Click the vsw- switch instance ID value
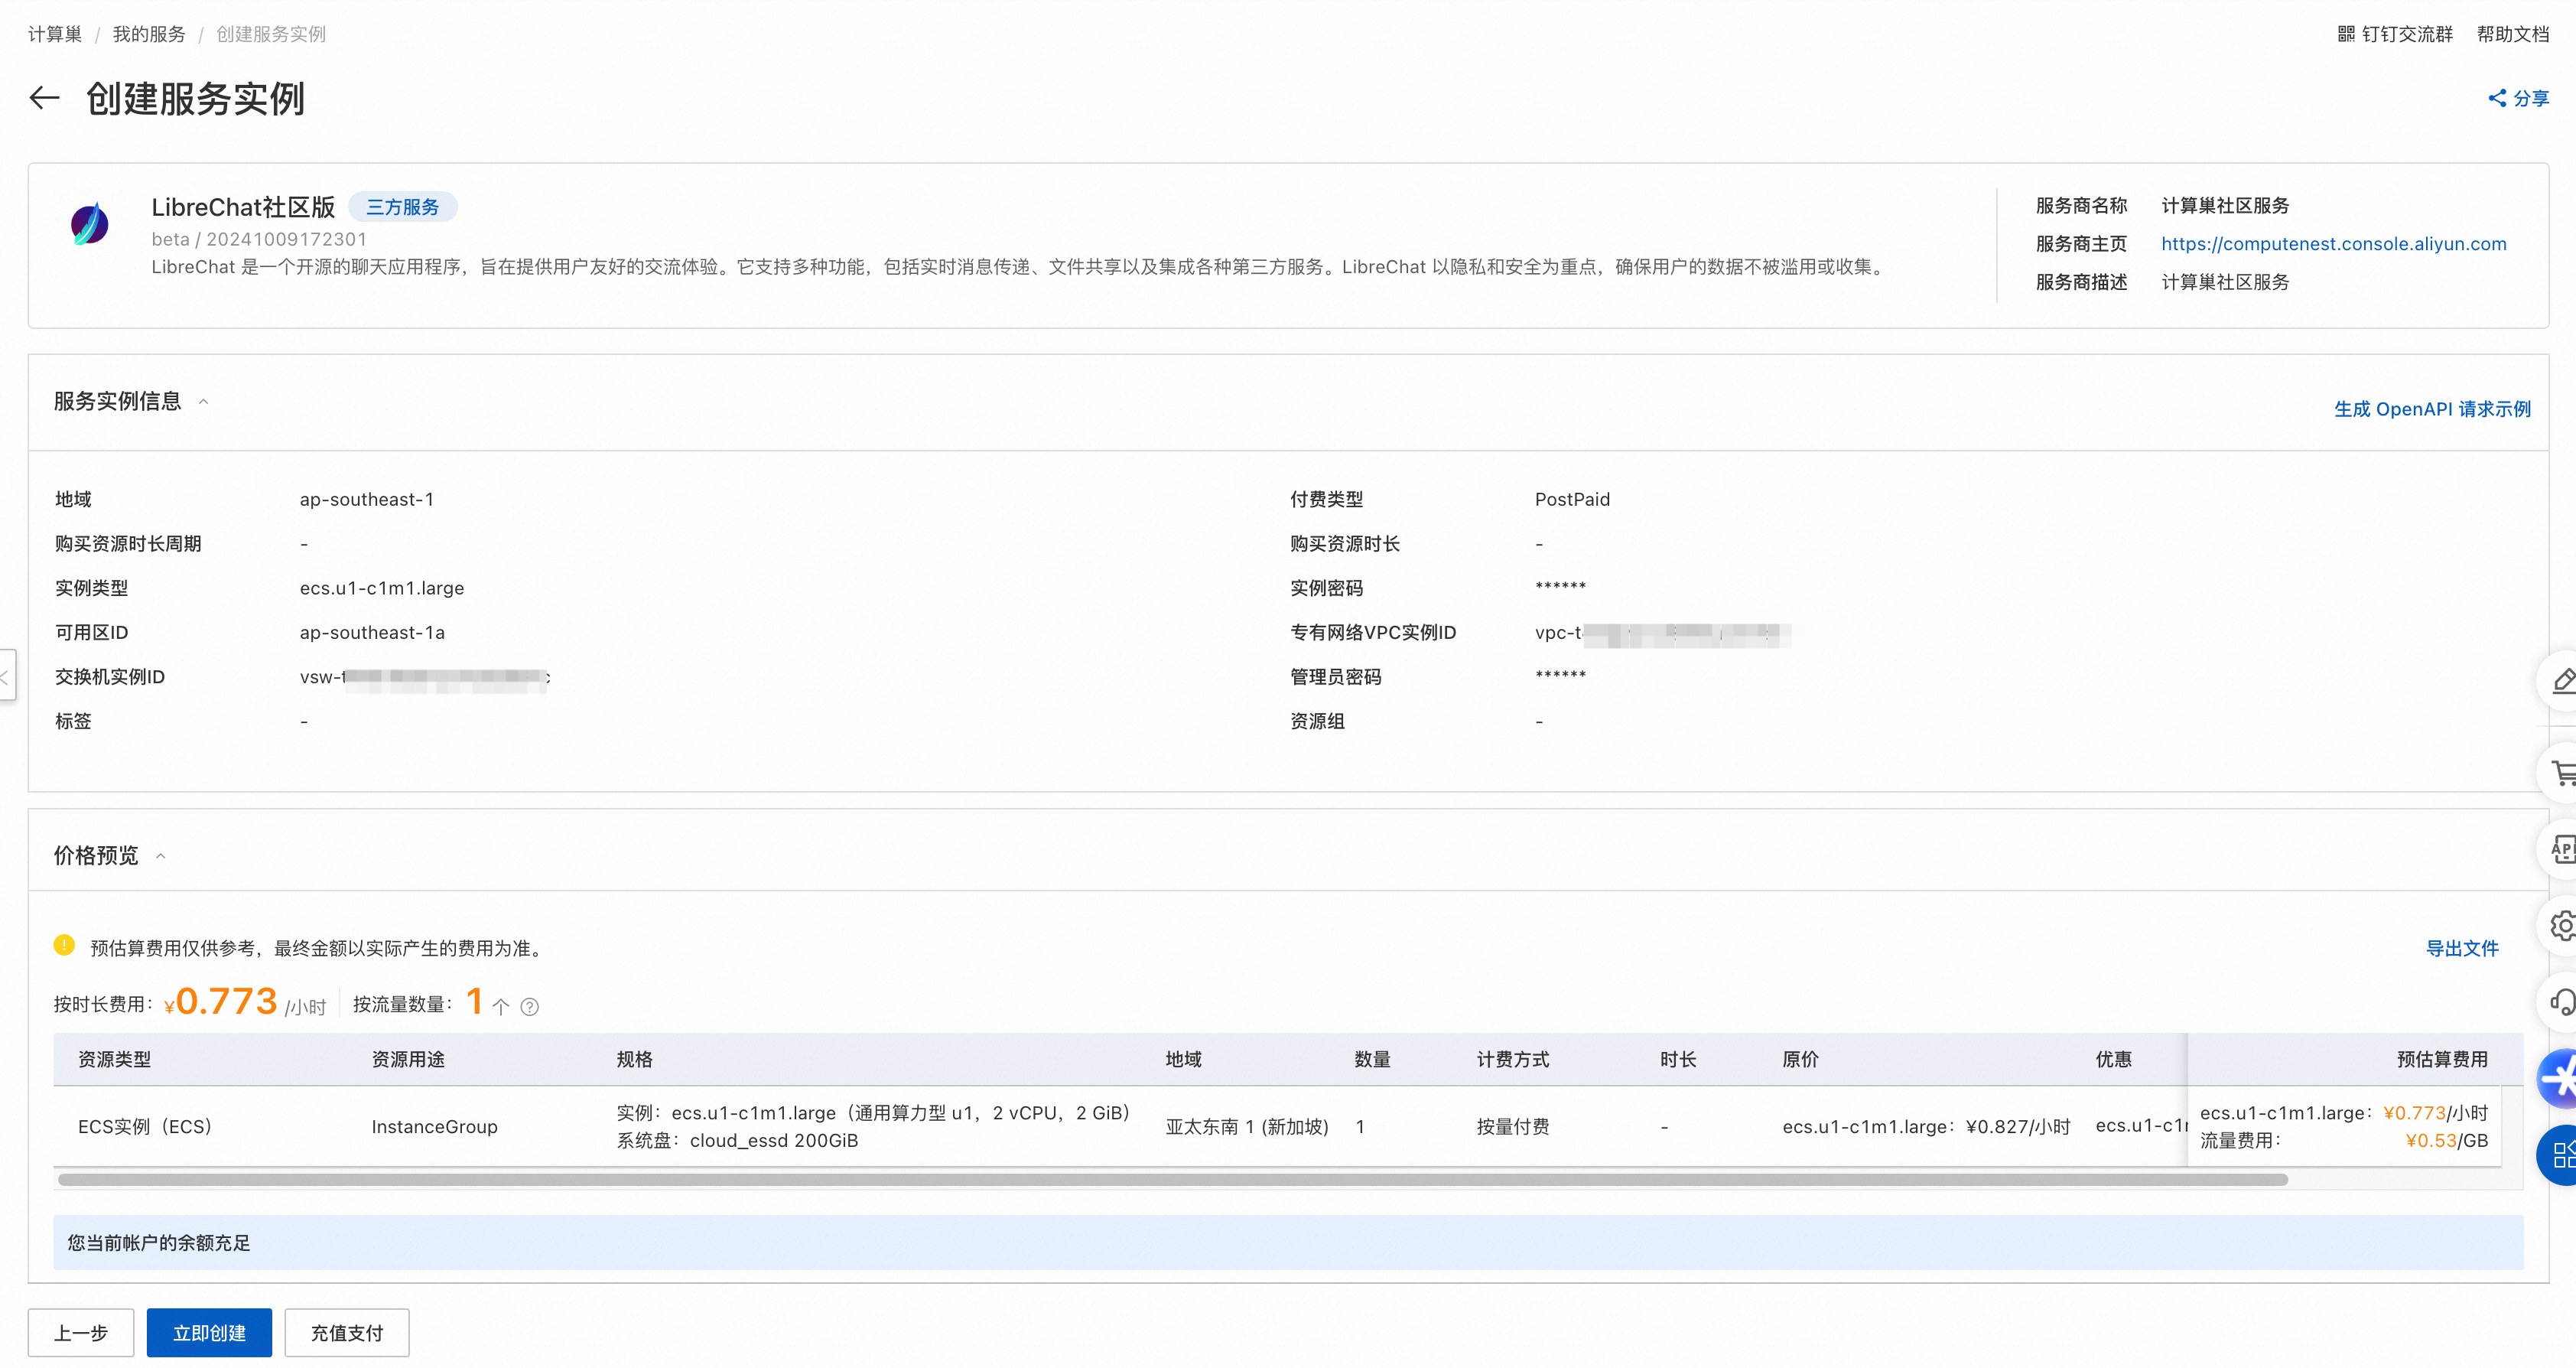Image resolution: width=2576 pixels, height=1368 pixels. tap(425, 677)
